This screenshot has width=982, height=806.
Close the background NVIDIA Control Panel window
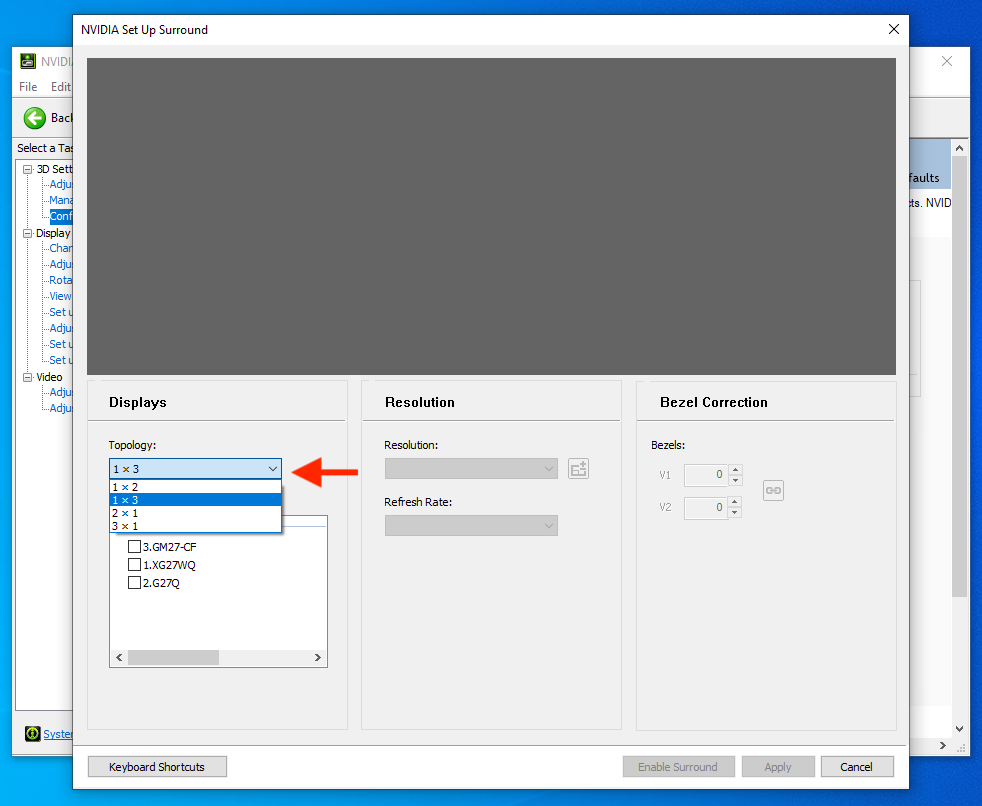(x=947, y=61)
